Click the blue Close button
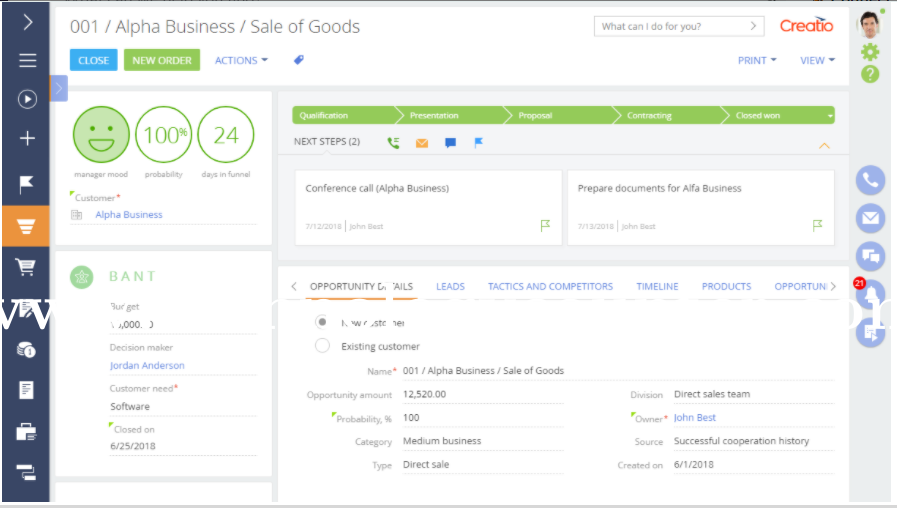Screen dimensions: 897x508 (93, 60)
